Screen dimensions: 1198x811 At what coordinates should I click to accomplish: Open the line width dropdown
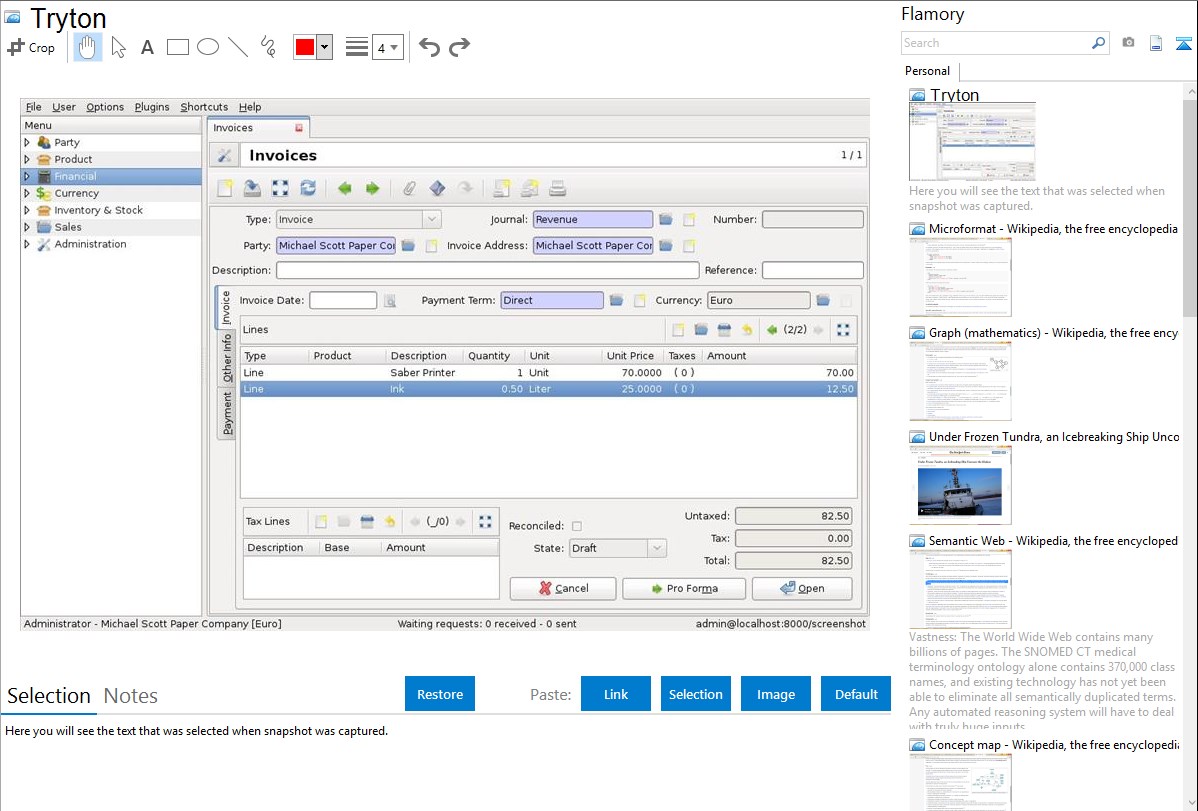pos(387,47)
